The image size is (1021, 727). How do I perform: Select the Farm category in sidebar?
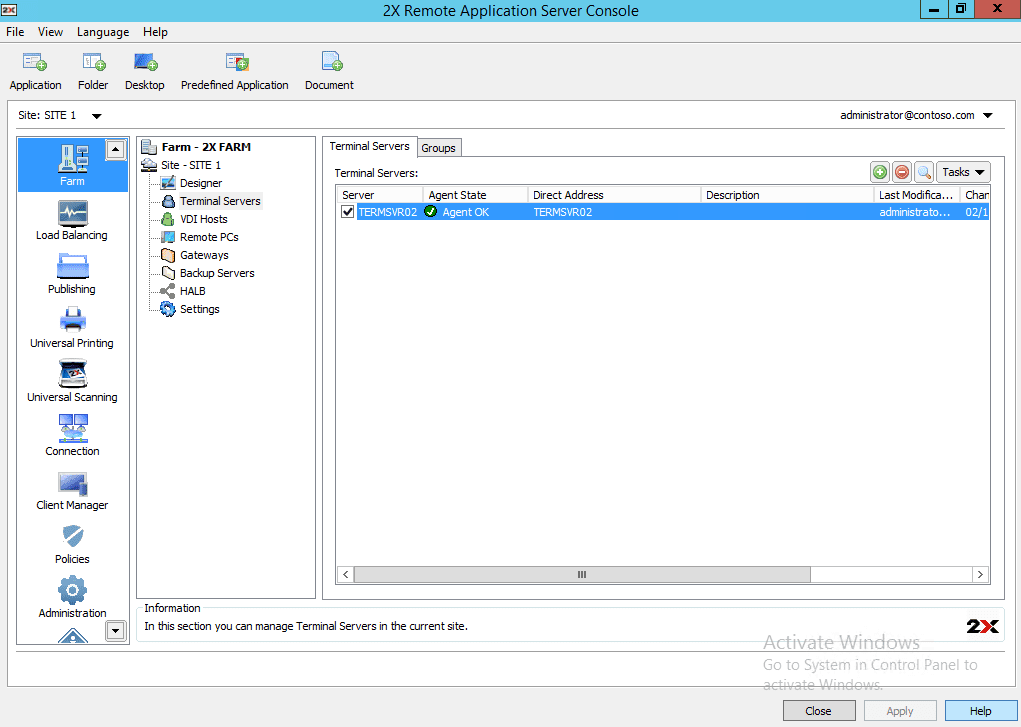[72, 165]
